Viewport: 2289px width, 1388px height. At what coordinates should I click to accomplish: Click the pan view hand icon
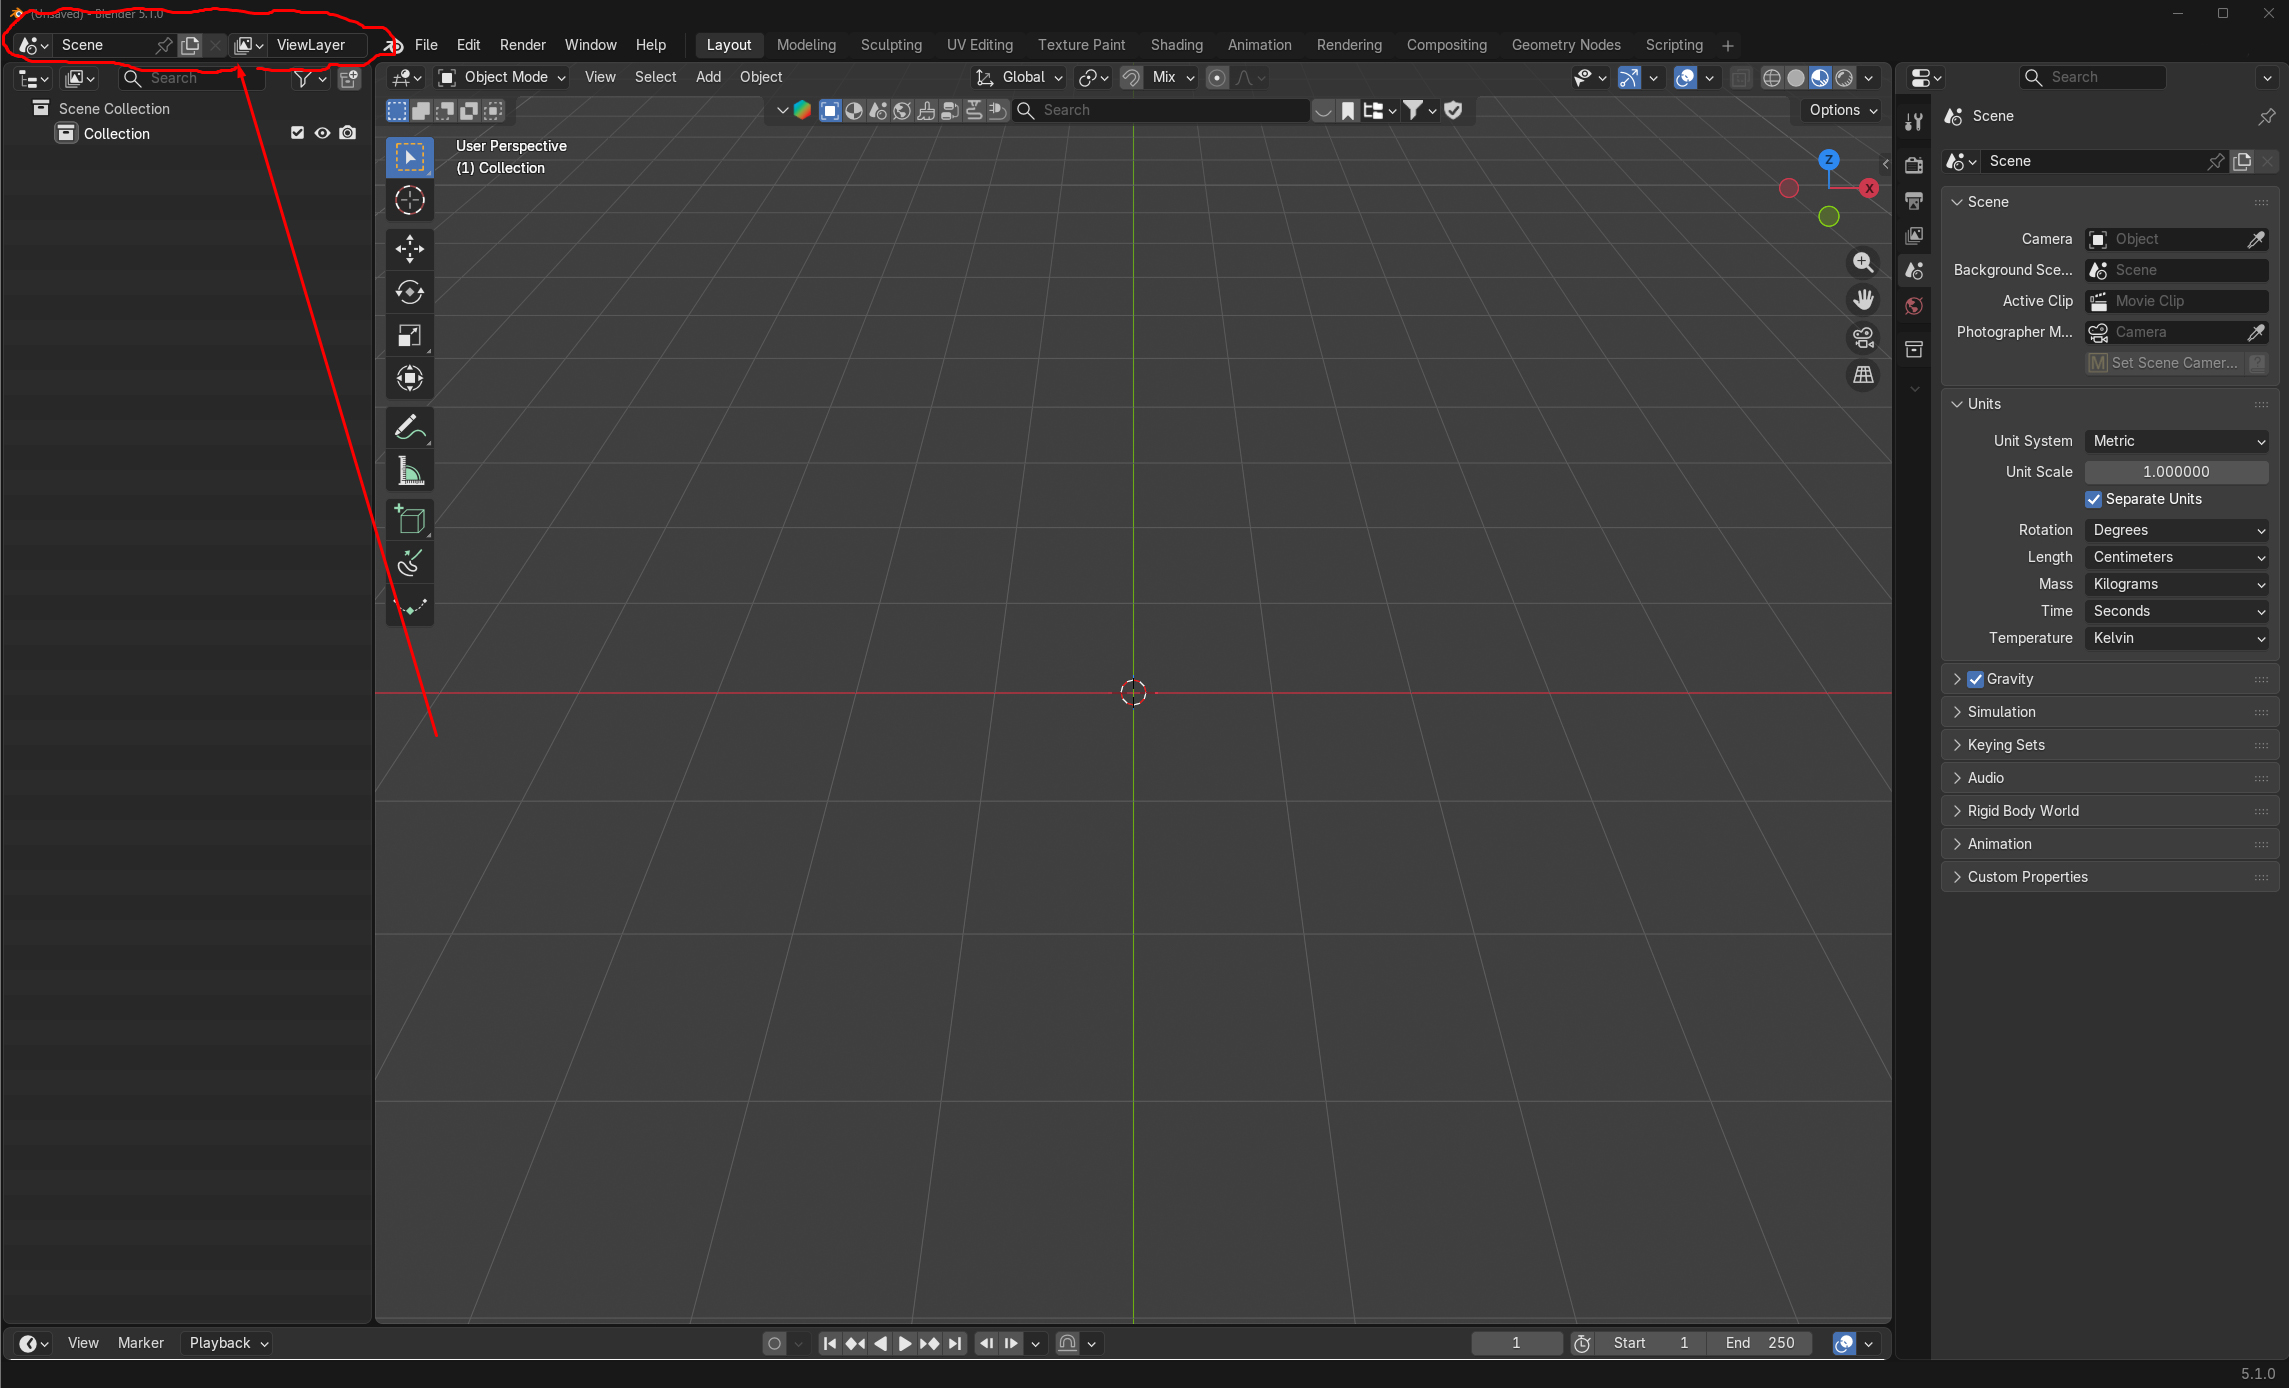point(1863,299)
